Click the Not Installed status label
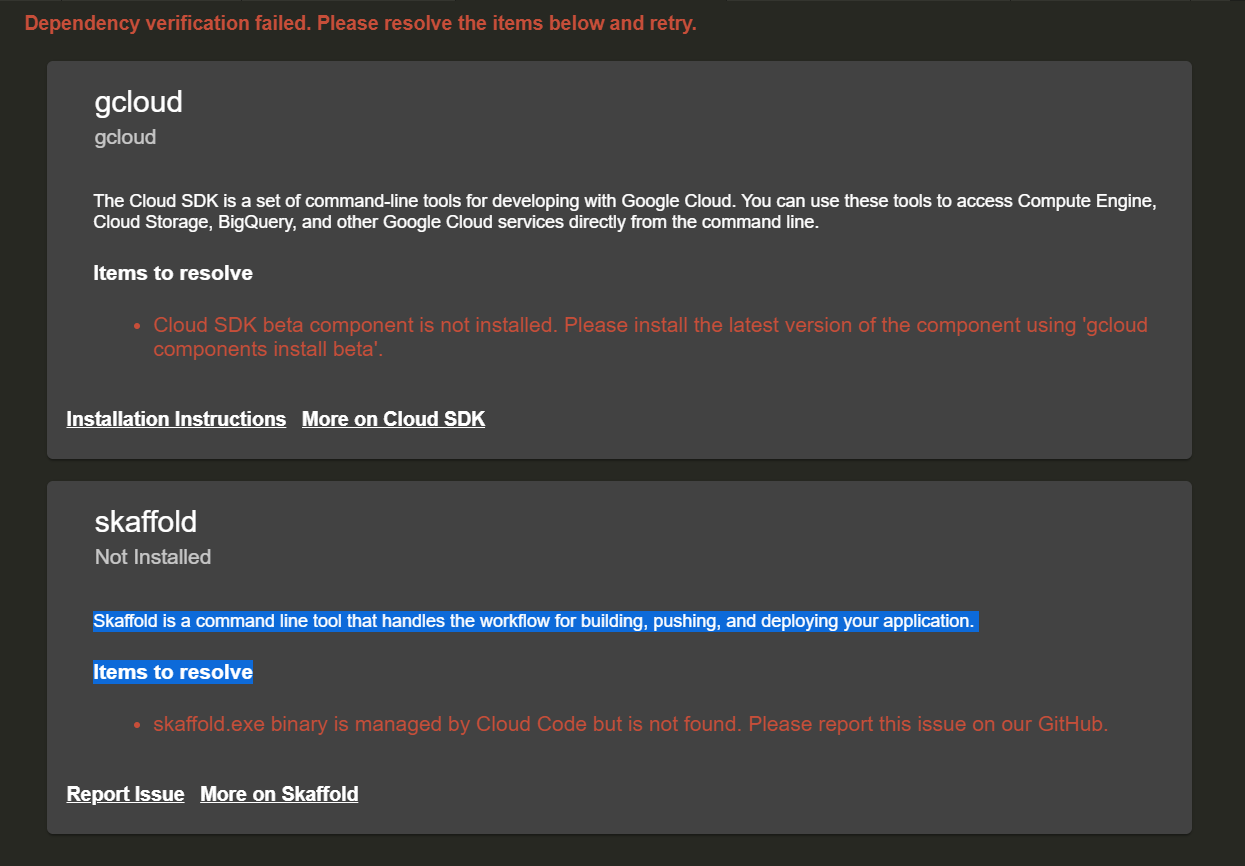Viewport: 1245px width, 866px height. click(152, 557)
